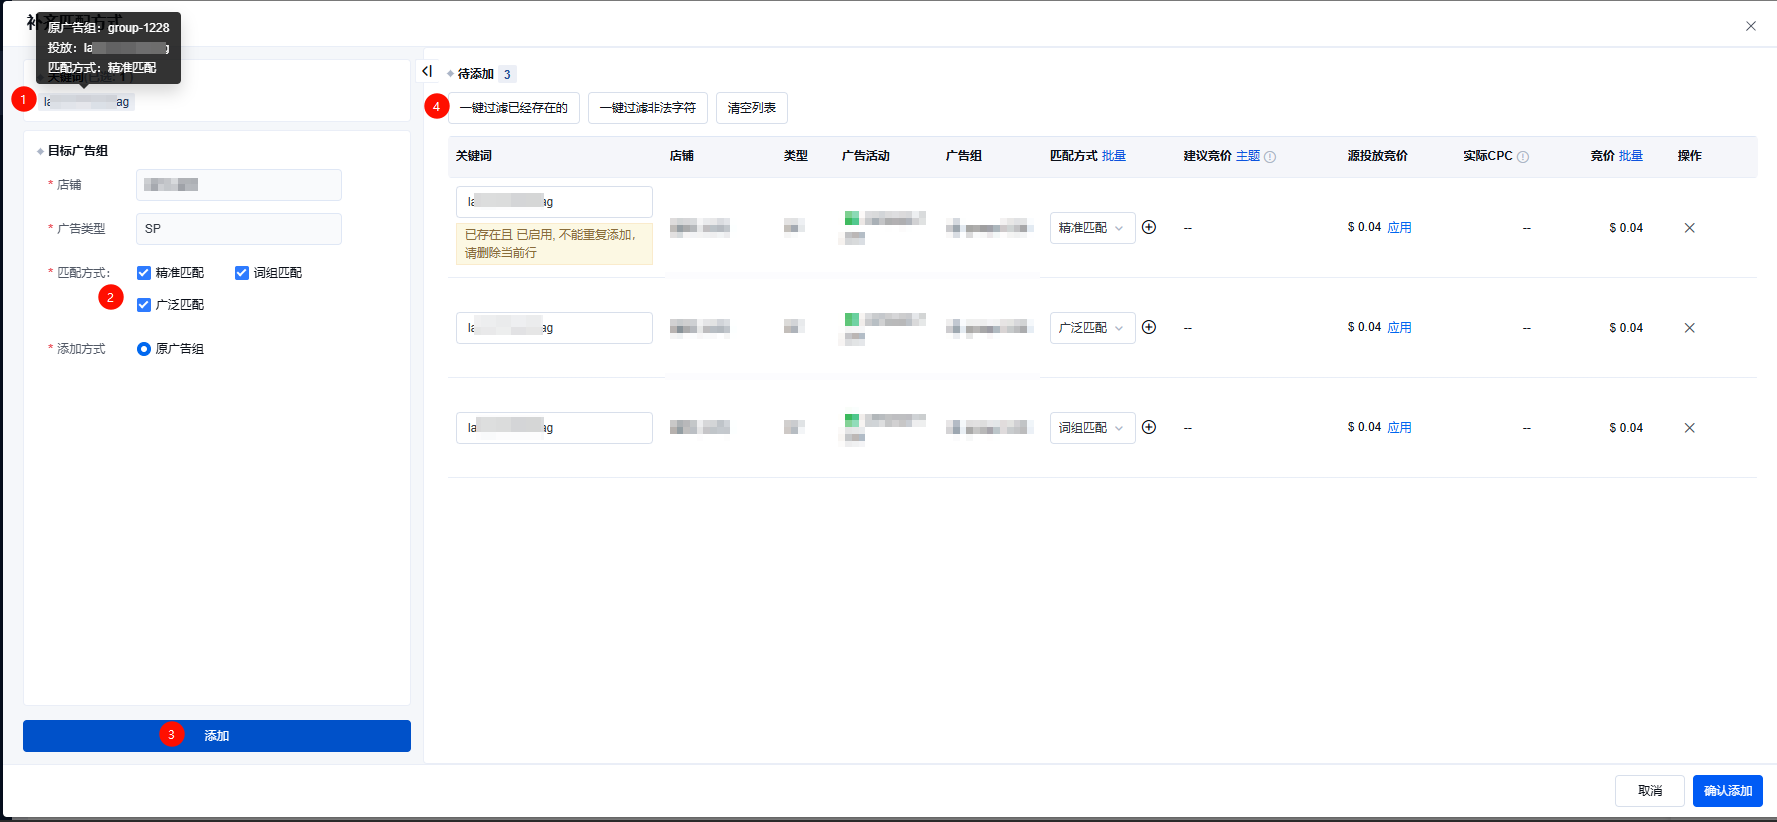Remove the second keyword row with X
Image resolution: width=1777 pixels, height=822 pixels.
point(1689,328)
